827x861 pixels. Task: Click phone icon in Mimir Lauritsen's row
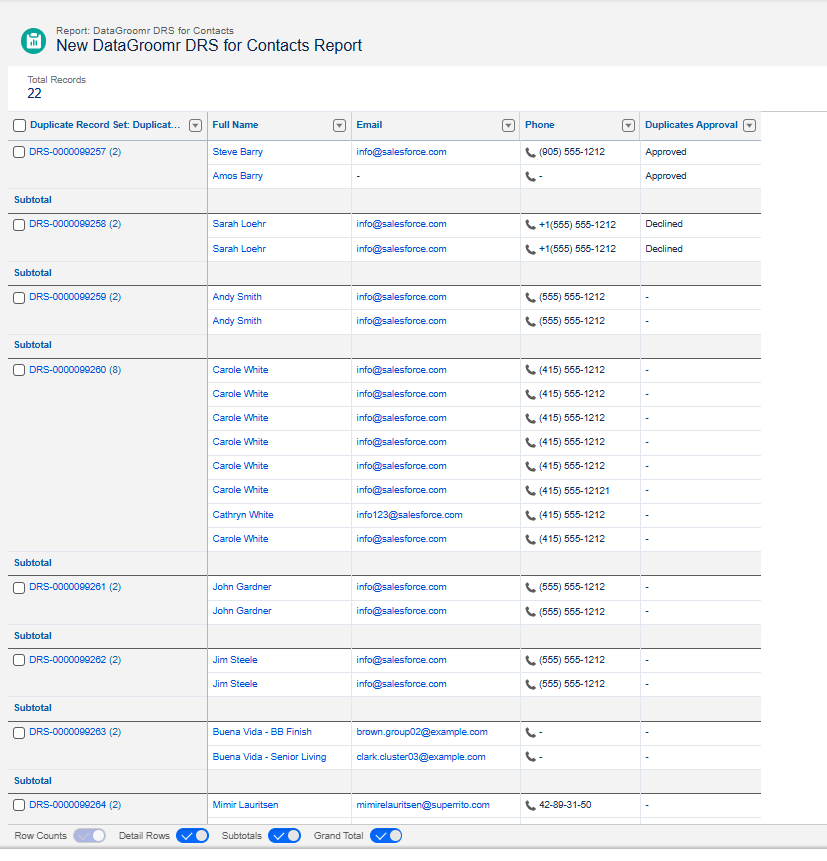point(530,806)
